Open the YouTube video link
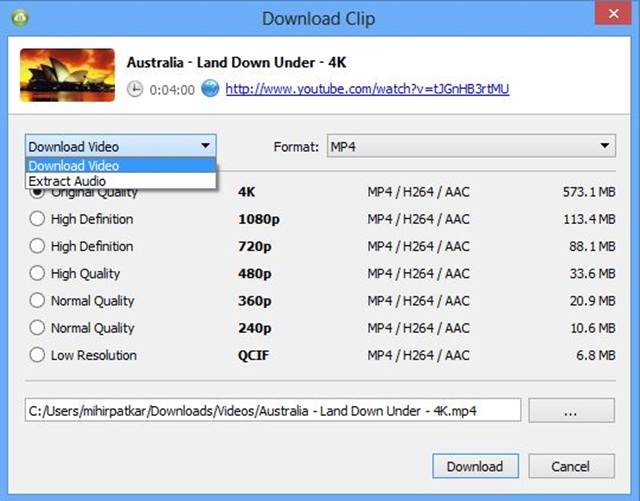Image resolution: width=640 pixels, height=501 pixels. pos(367,89)
